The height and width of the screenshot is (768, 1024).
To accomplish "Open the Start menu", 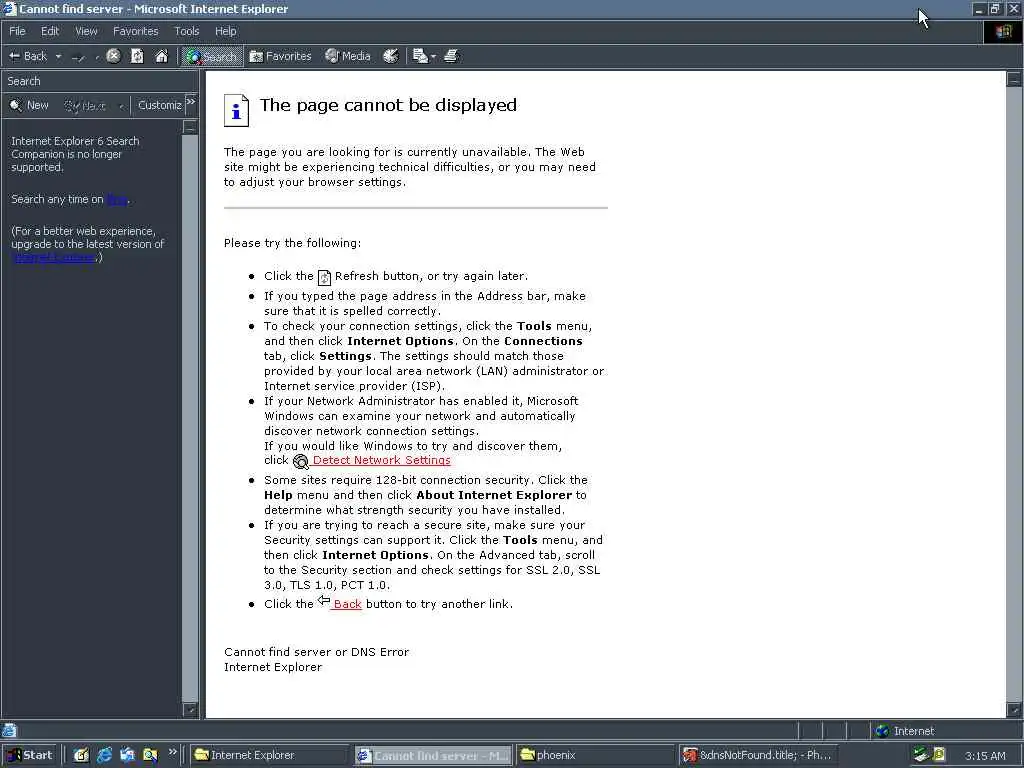I will click(x=30, y=755).
